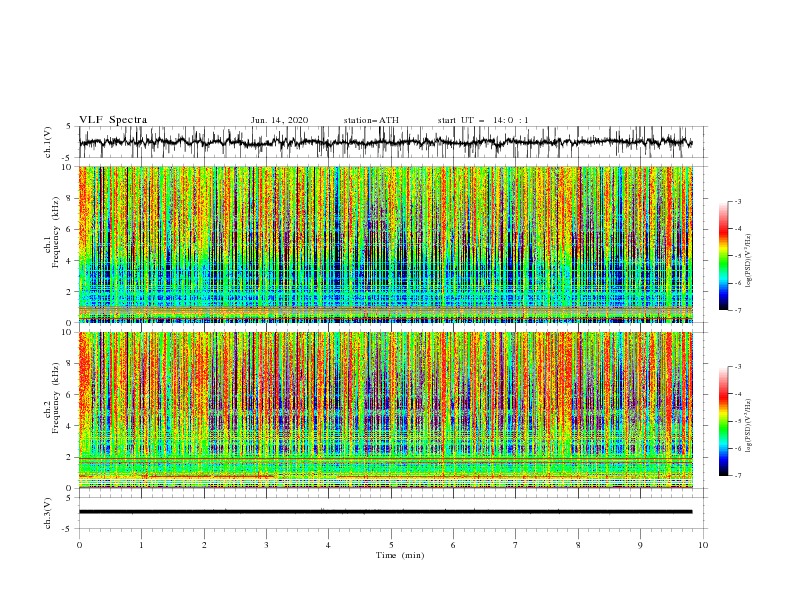The image size is (792, 612).
Task: Click the "VLF Spectra" plot title
Action: [113, 120]
